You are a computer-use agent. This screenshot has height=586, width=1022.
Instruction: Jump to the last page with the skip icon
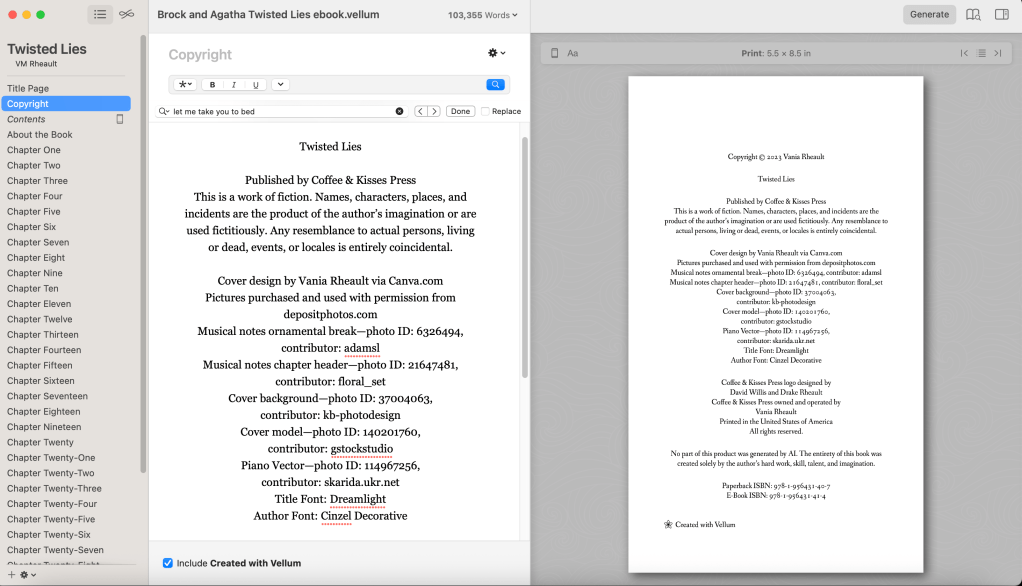999,53
